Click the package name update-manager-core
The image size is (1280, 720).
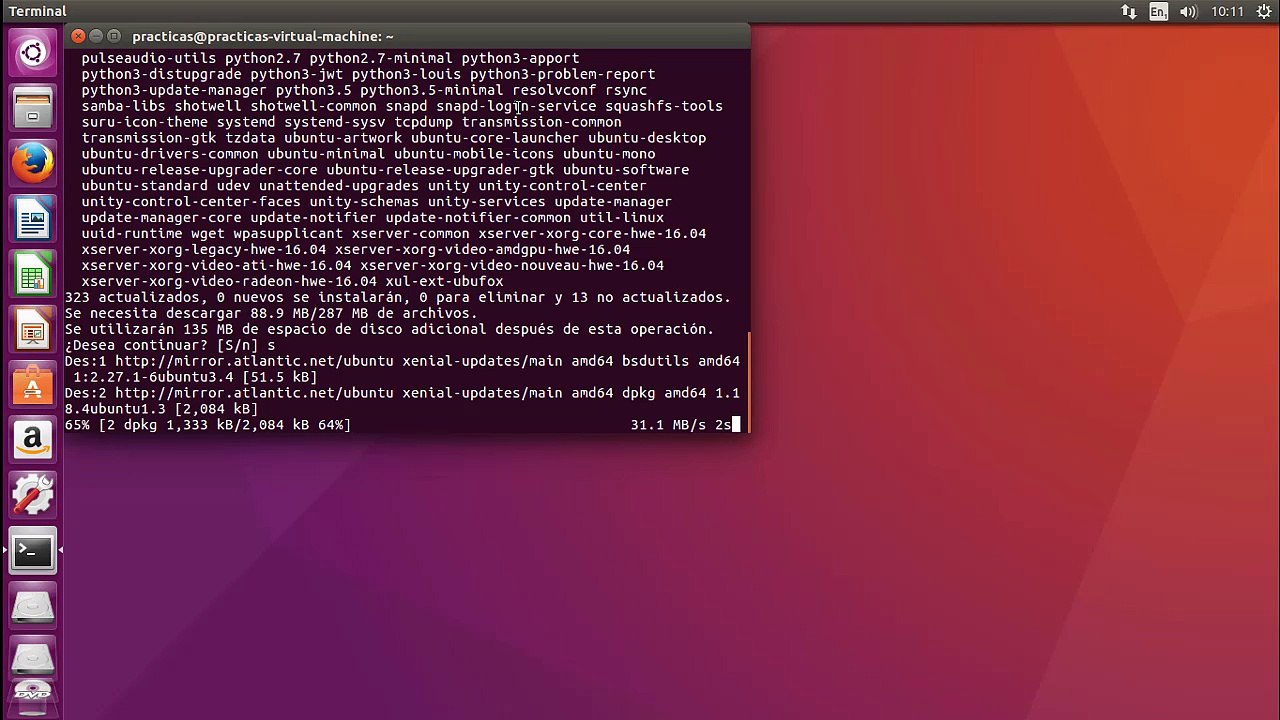pyautogui.click(x=162, y=218)
